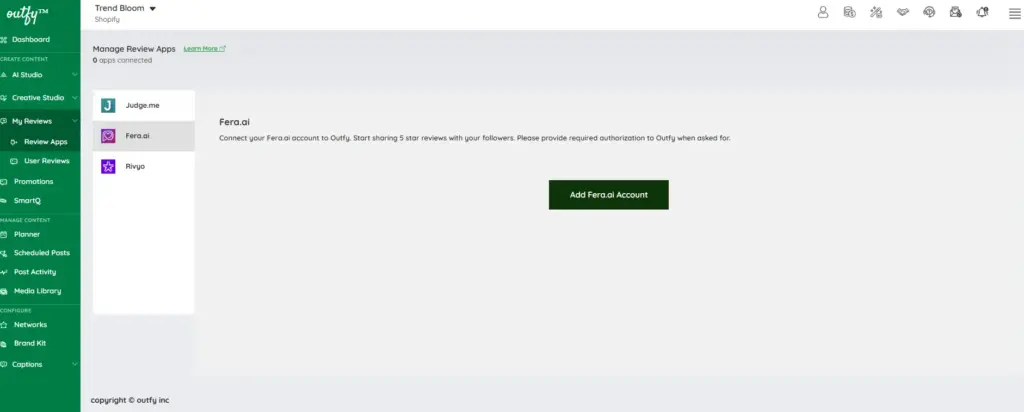
Task: Expand the Captions submenu chevron
Action: (x=74, y=364)
